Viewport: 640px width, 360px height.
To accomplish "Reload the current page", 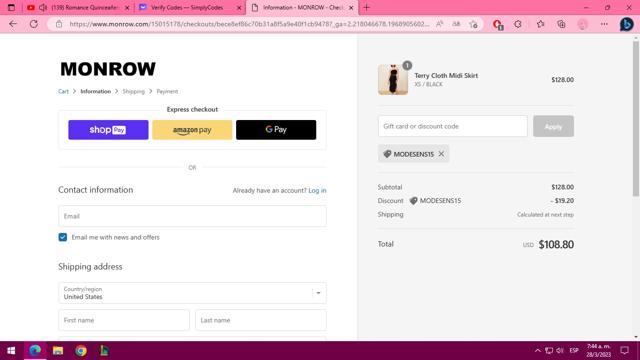I will [x=34, y=24].
